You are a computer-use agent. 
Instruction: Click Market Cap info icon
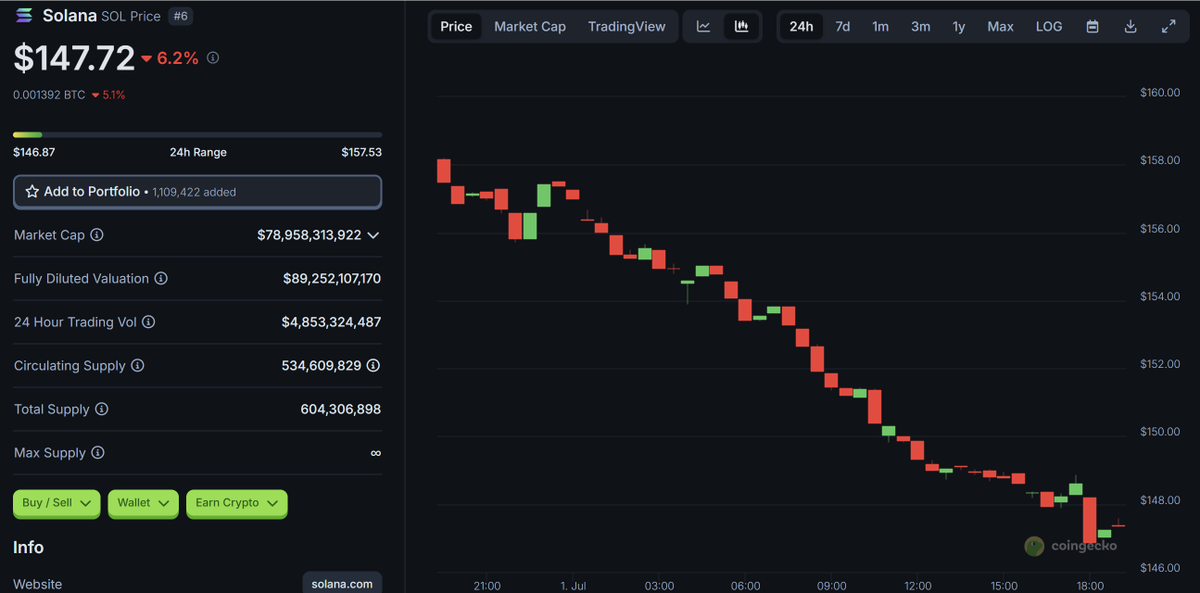click(x=97, y=235)
